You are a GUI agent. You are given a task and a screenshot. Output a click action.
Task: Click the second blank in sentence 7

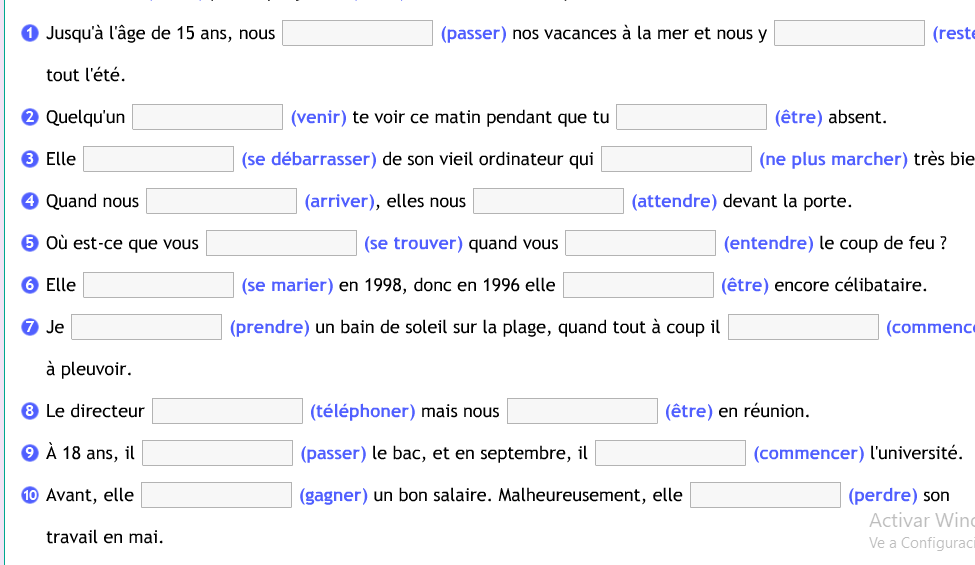[x=803, y=327]
